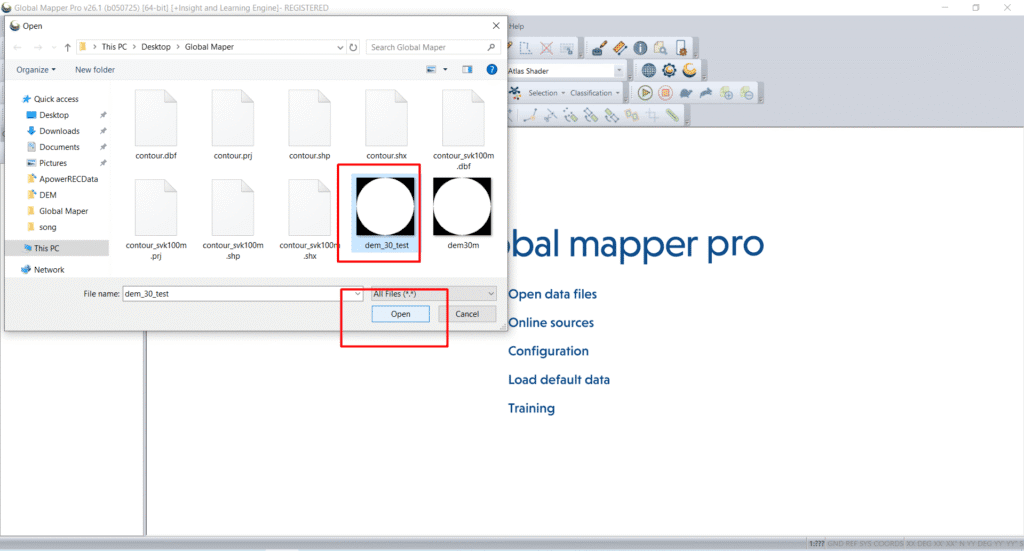Click the scissors cut-line digitizer icon
This screenshot has height=551, width=1024.
point(551,116)
